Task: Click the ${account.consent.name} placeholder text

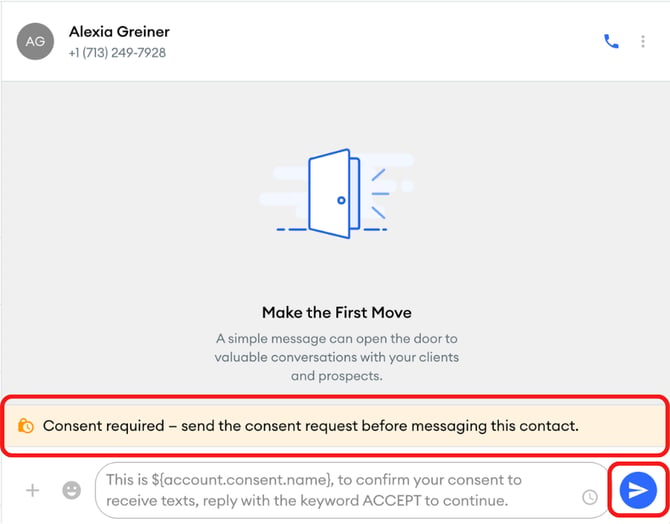Action: click(241, 480)
